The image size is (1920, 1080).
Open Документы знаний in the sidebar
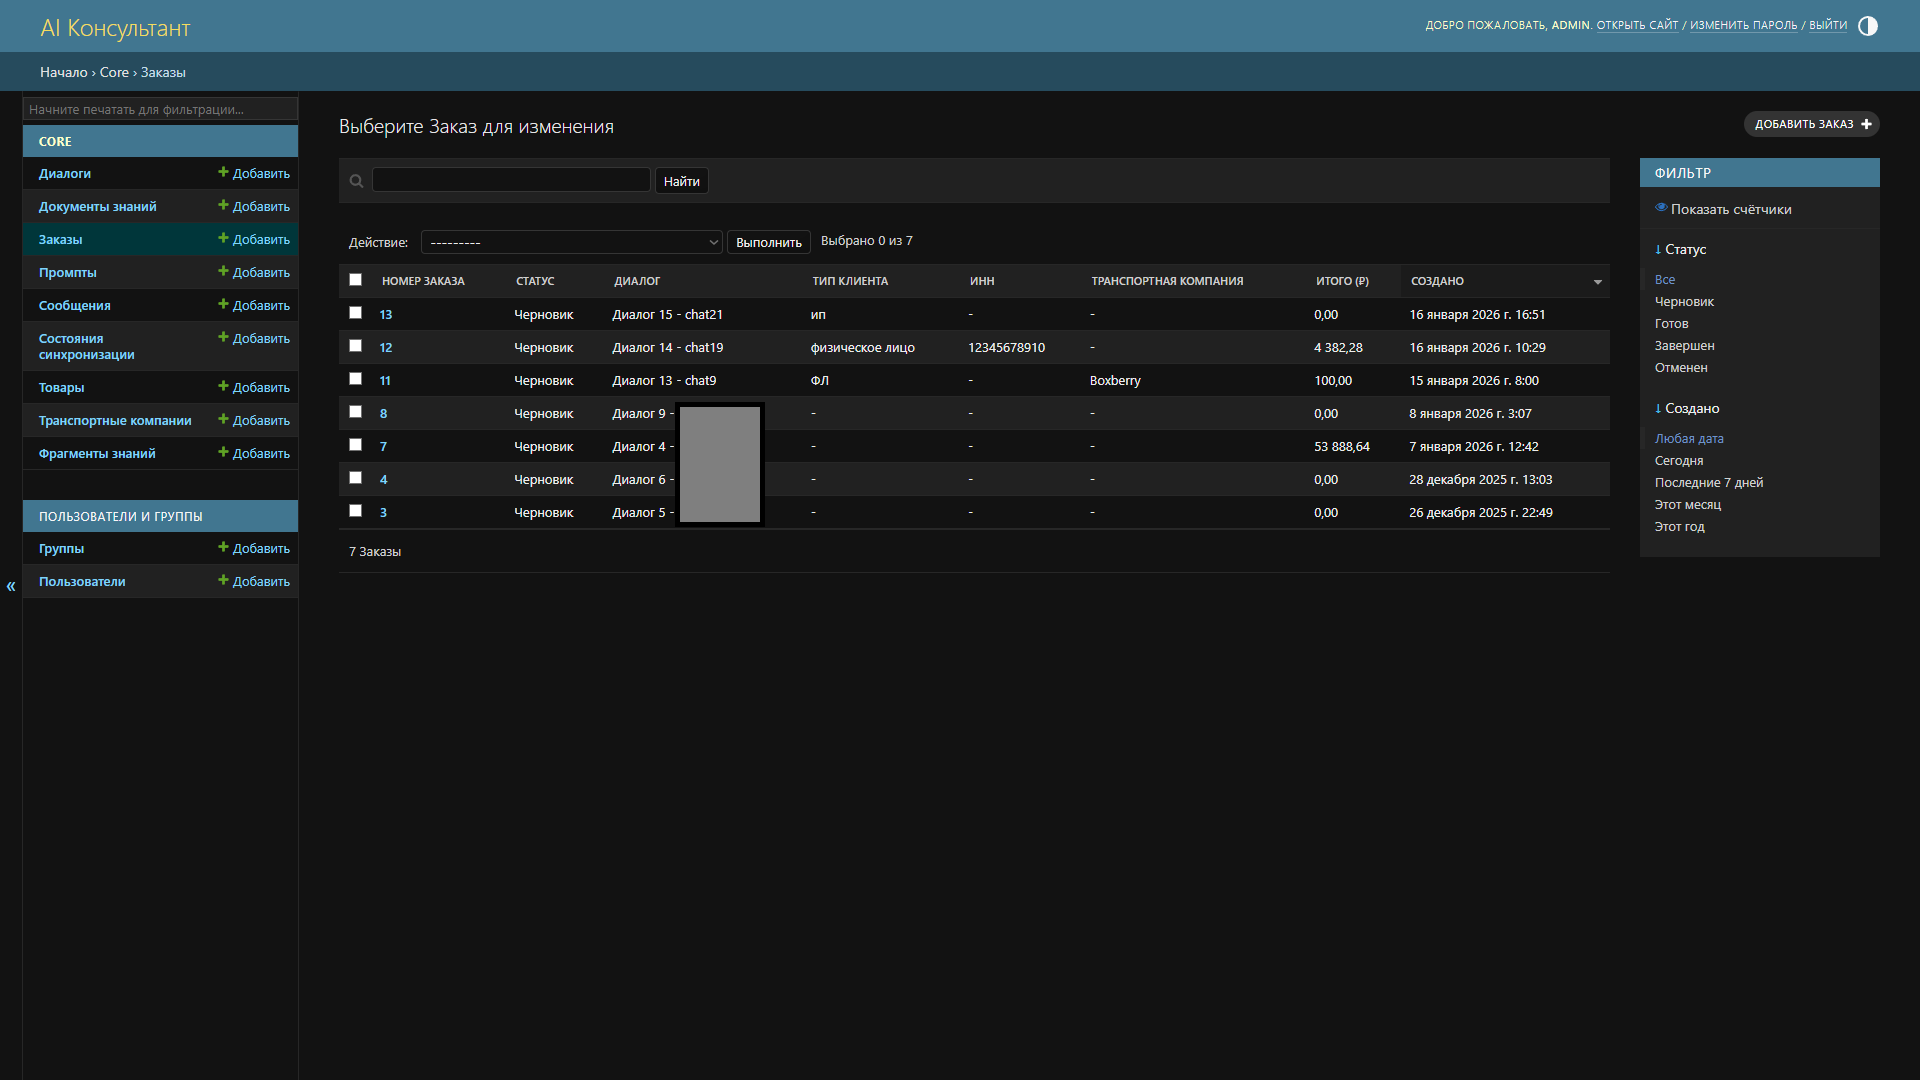98,206
